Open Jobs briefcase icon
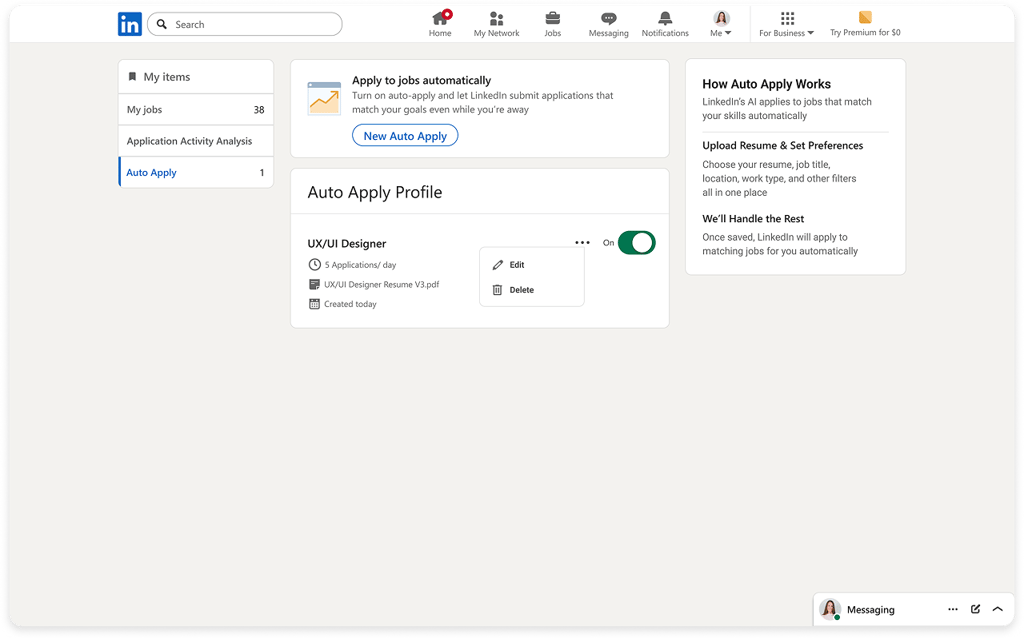This screenshot has height=638, width=1024. [552, 18]
